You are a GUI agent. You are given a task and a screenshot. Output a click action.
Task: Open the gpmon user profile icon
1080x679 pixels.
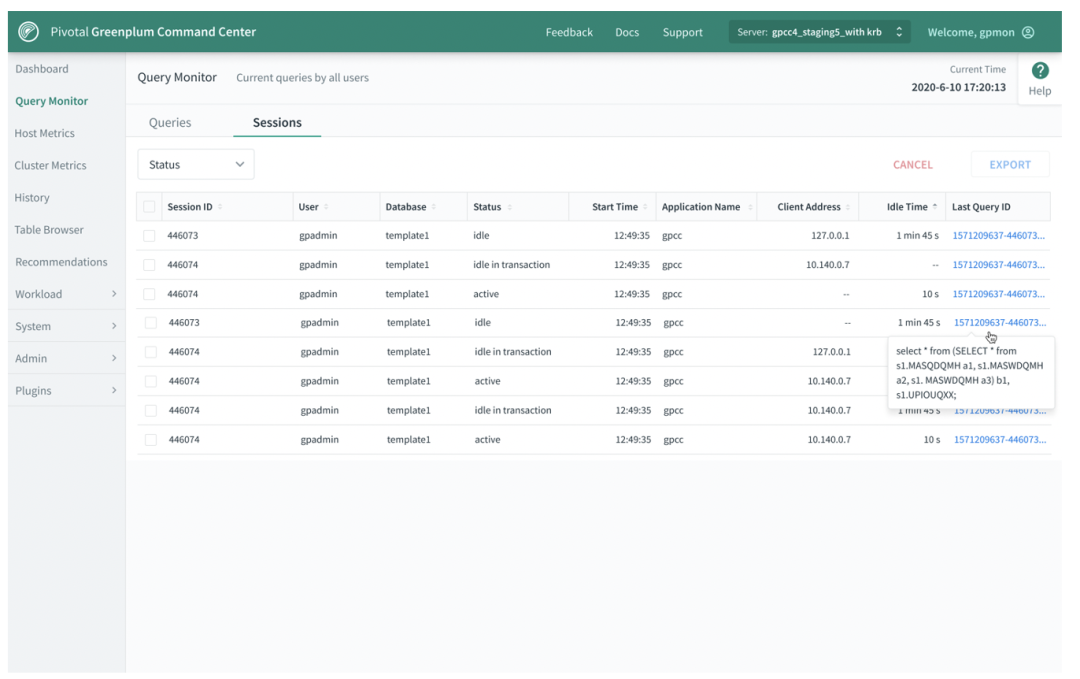(1028, 32)
